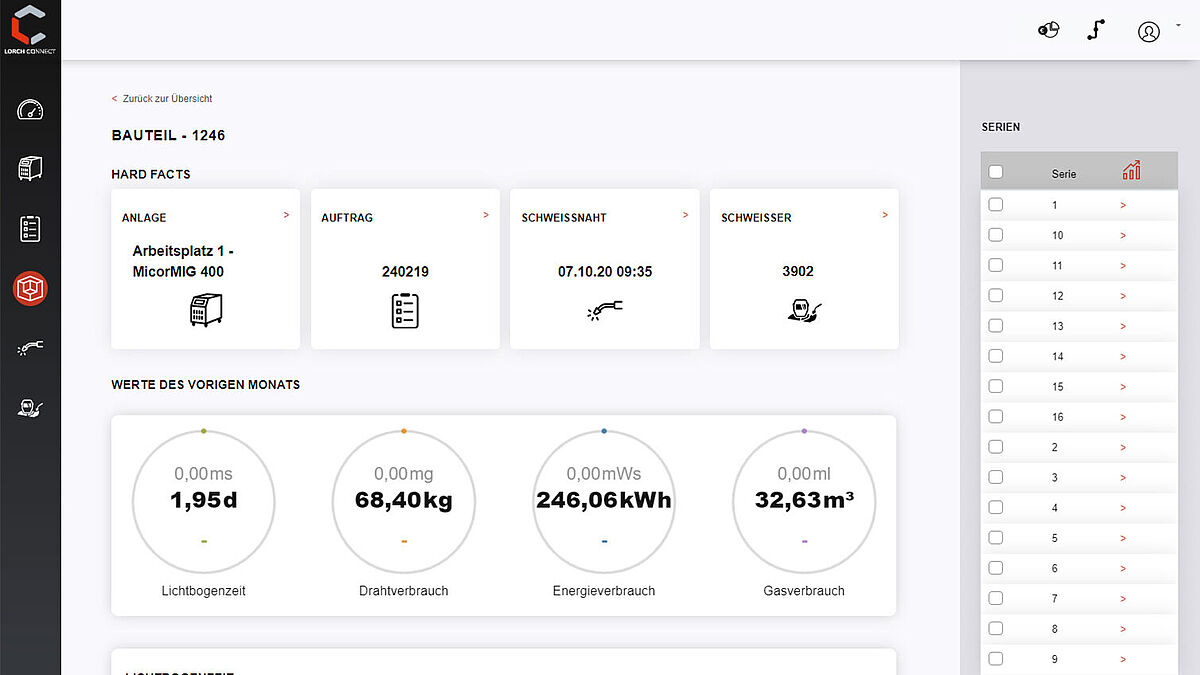
Task: Check the select-all box in Serie header
Action: 995,170
